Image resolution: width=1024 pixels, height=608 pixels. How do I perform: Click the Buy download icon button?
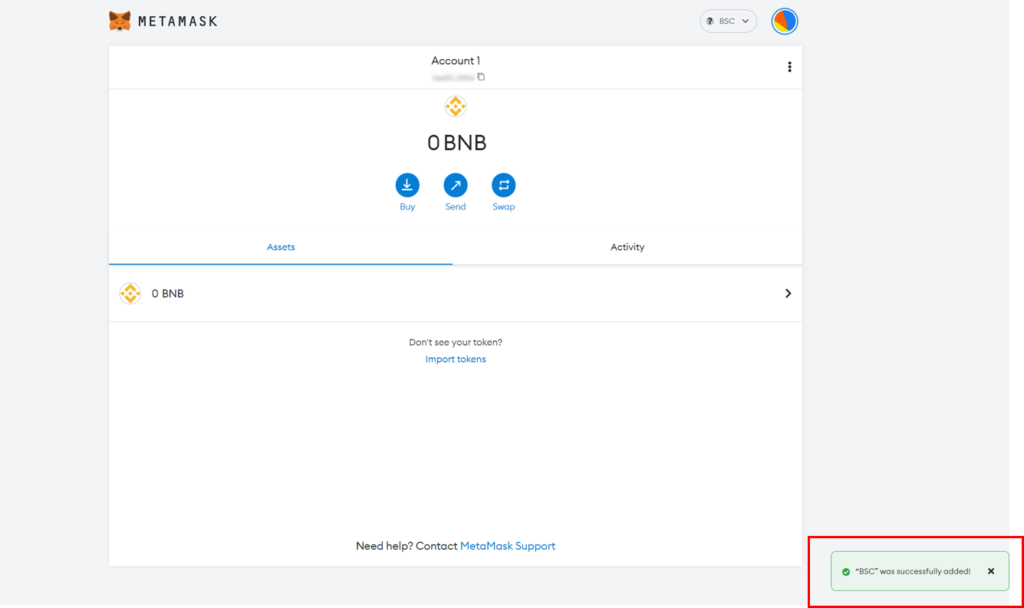pyautogui.click(x=407, y=185)
